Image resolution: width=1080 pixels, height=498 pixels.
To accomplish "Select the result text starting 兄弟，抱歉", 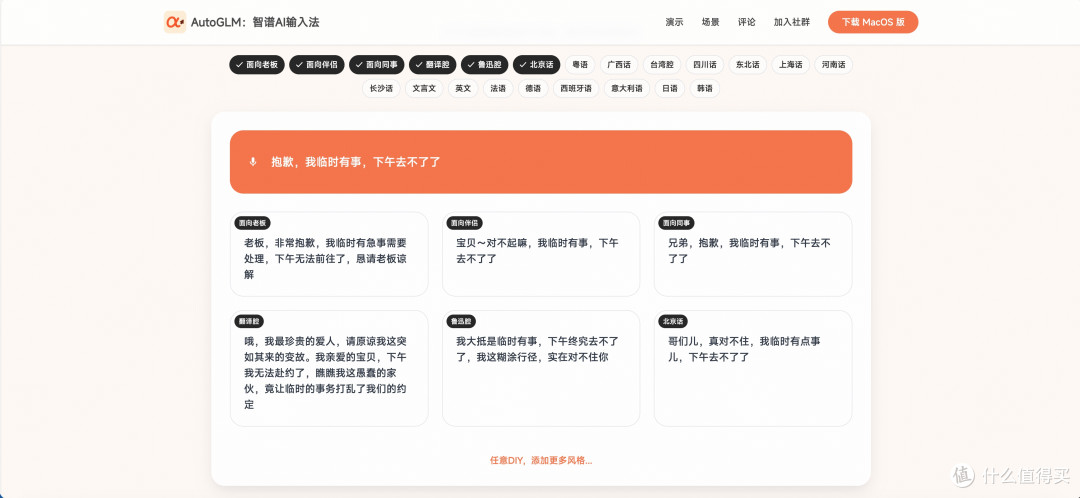I will click(x=749, y=251).
